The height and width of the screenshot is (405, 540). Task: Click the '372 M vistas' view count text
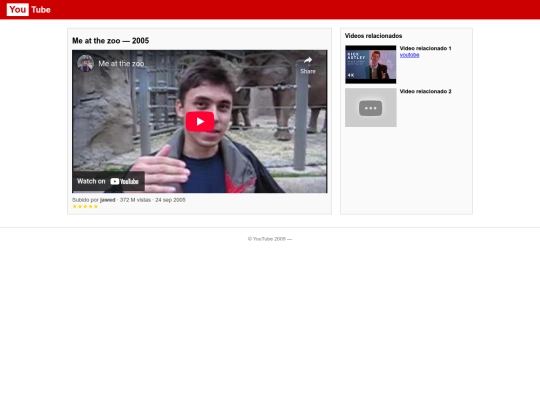coord(135,200)
